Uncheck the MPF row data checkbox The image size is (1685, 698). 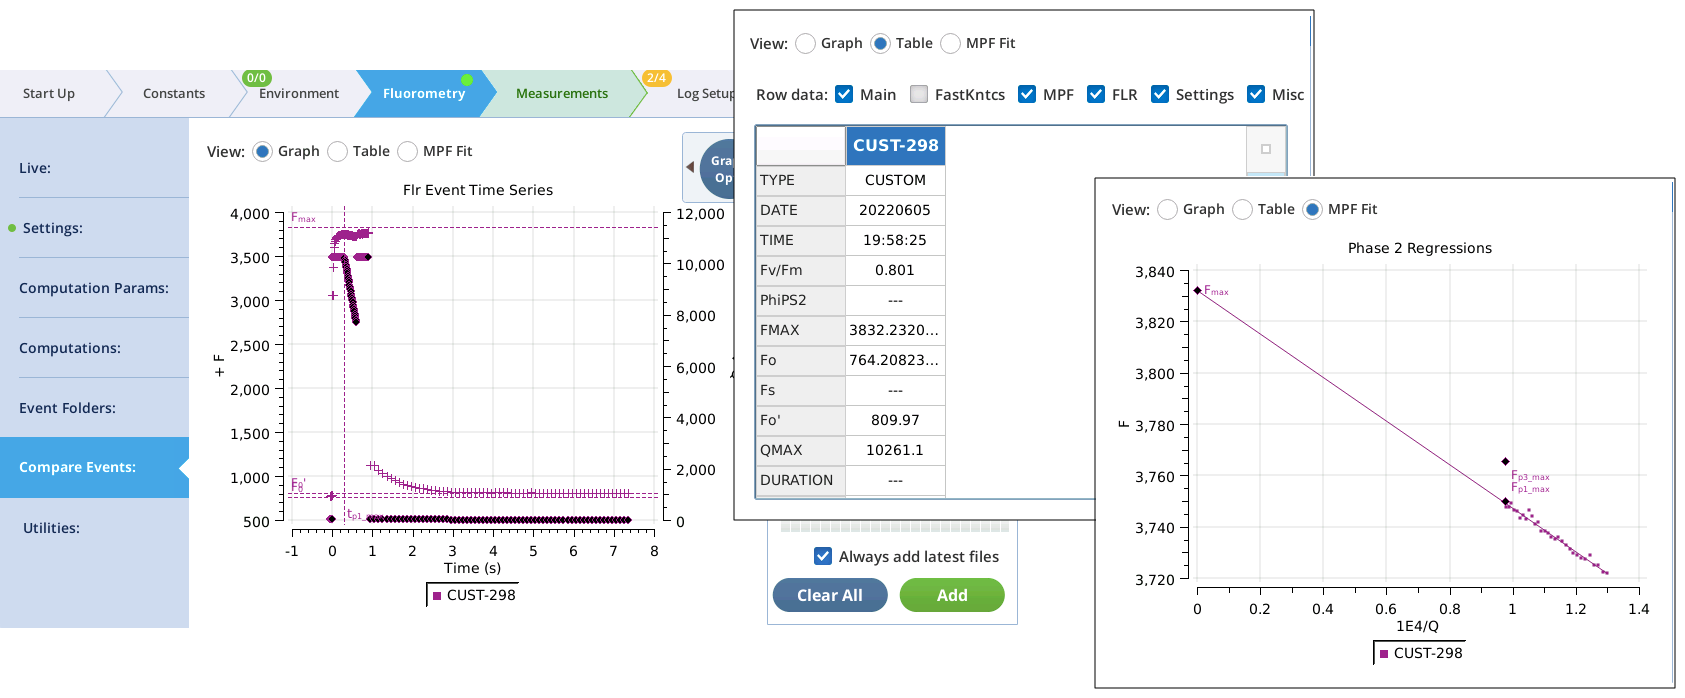(x=1027, y=94)
